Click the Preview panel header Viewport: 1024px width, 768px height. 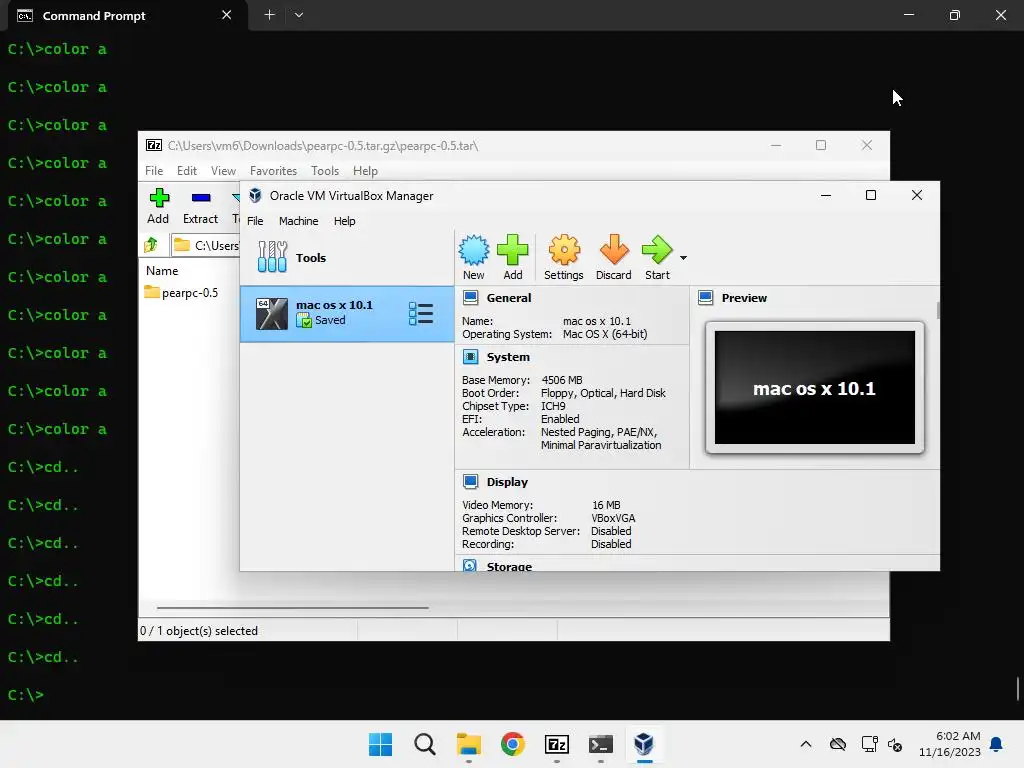[744, 298]
